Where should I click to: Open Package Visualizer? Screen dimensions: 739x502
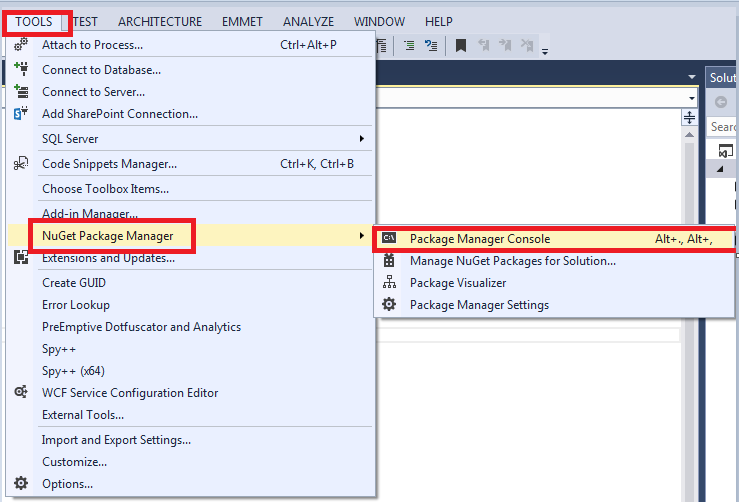coord(554,283)
